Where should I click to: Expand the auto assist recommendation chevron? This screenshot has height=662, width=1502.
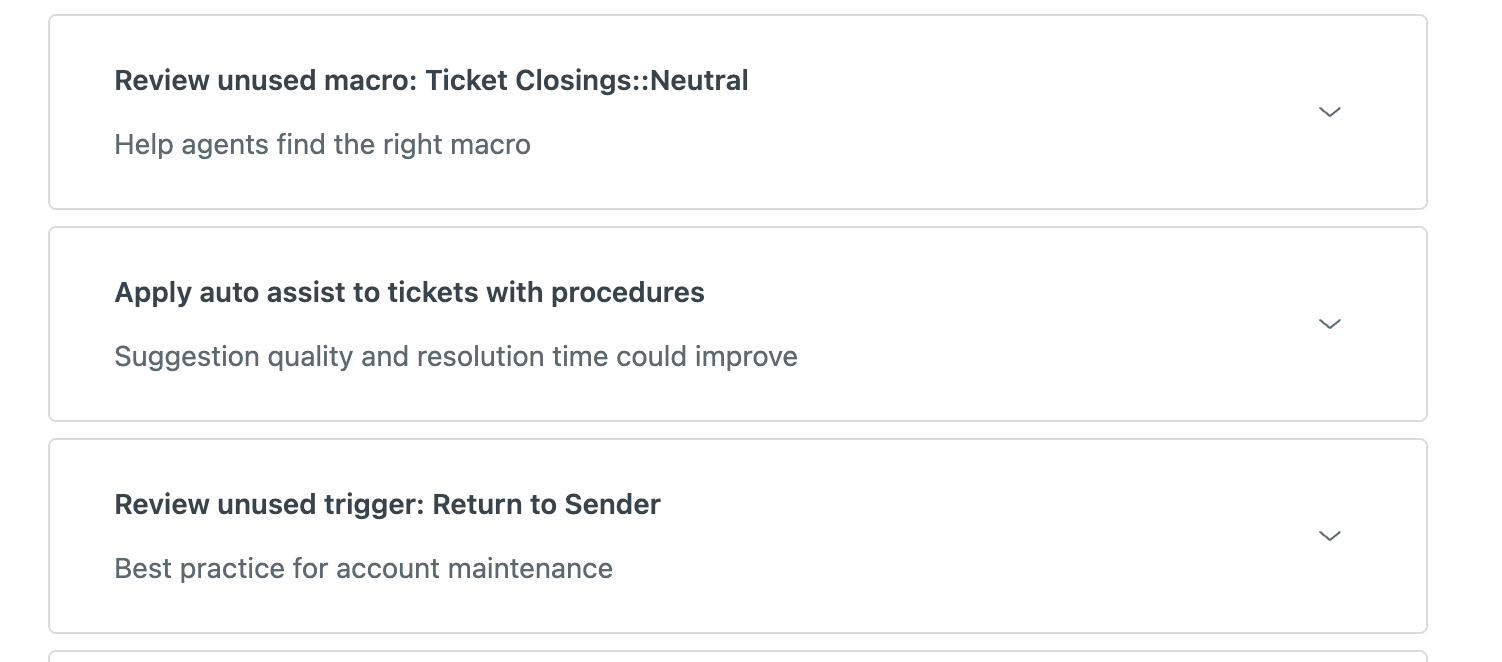1329,324
